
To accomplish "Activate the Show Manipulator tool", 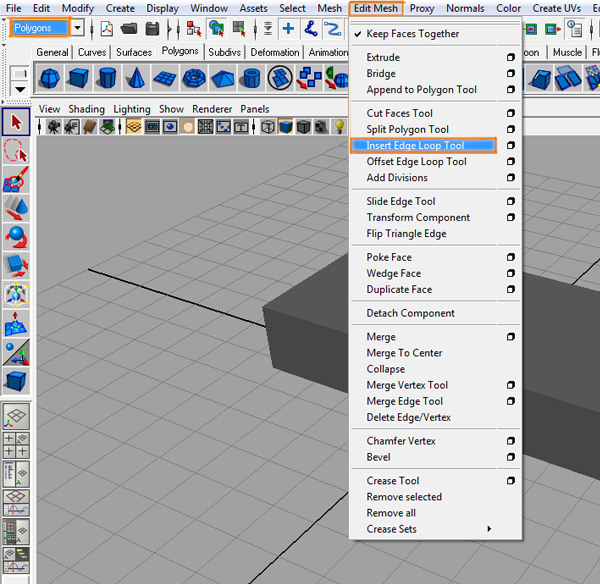I will pyautogui.click(x=16, y=352).
